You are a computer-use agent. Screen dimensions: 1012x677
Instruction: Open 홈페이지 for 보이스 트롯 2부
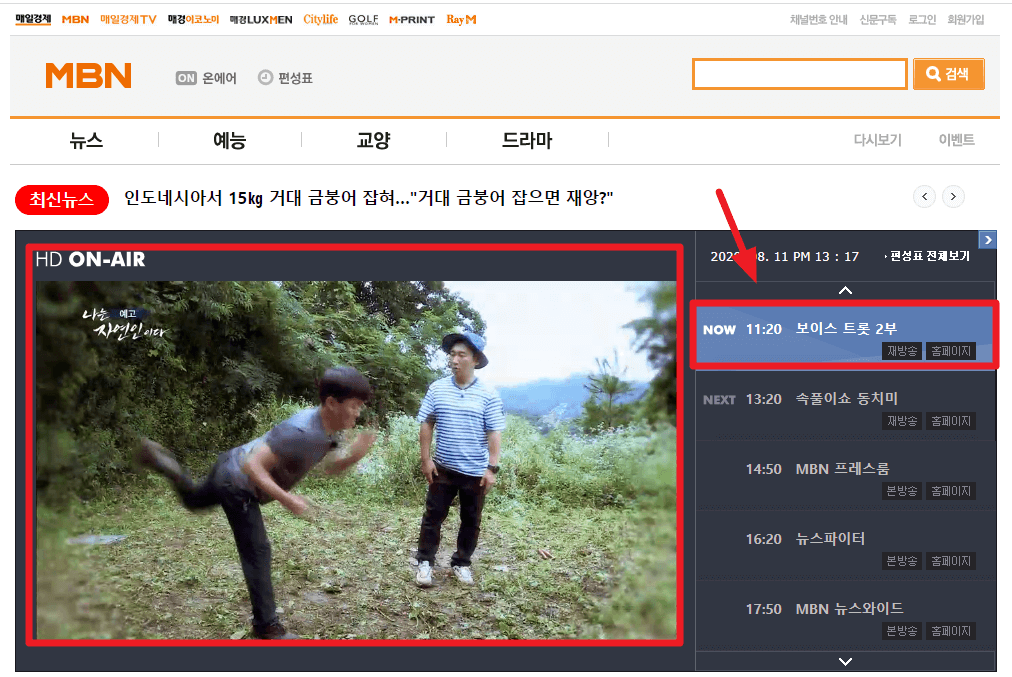(951, 351)
